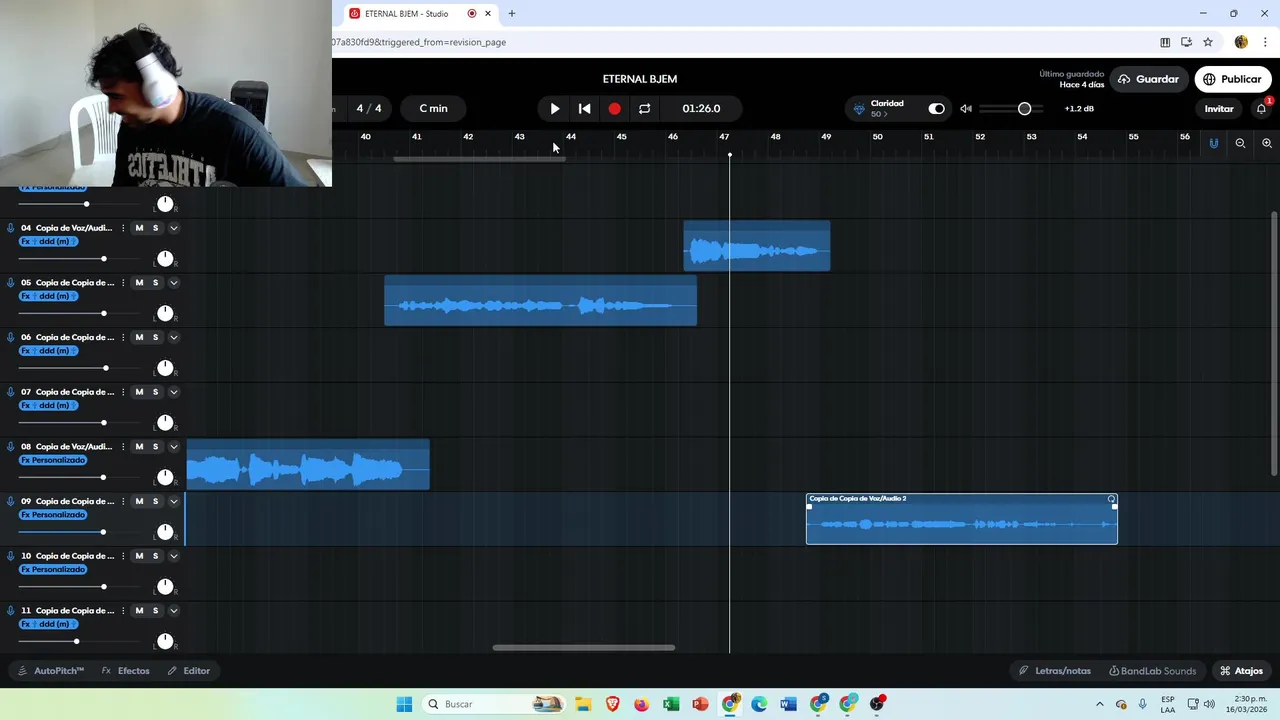
Task: Open notifications from the bell icon
Action: click(x=1262, y=108)
